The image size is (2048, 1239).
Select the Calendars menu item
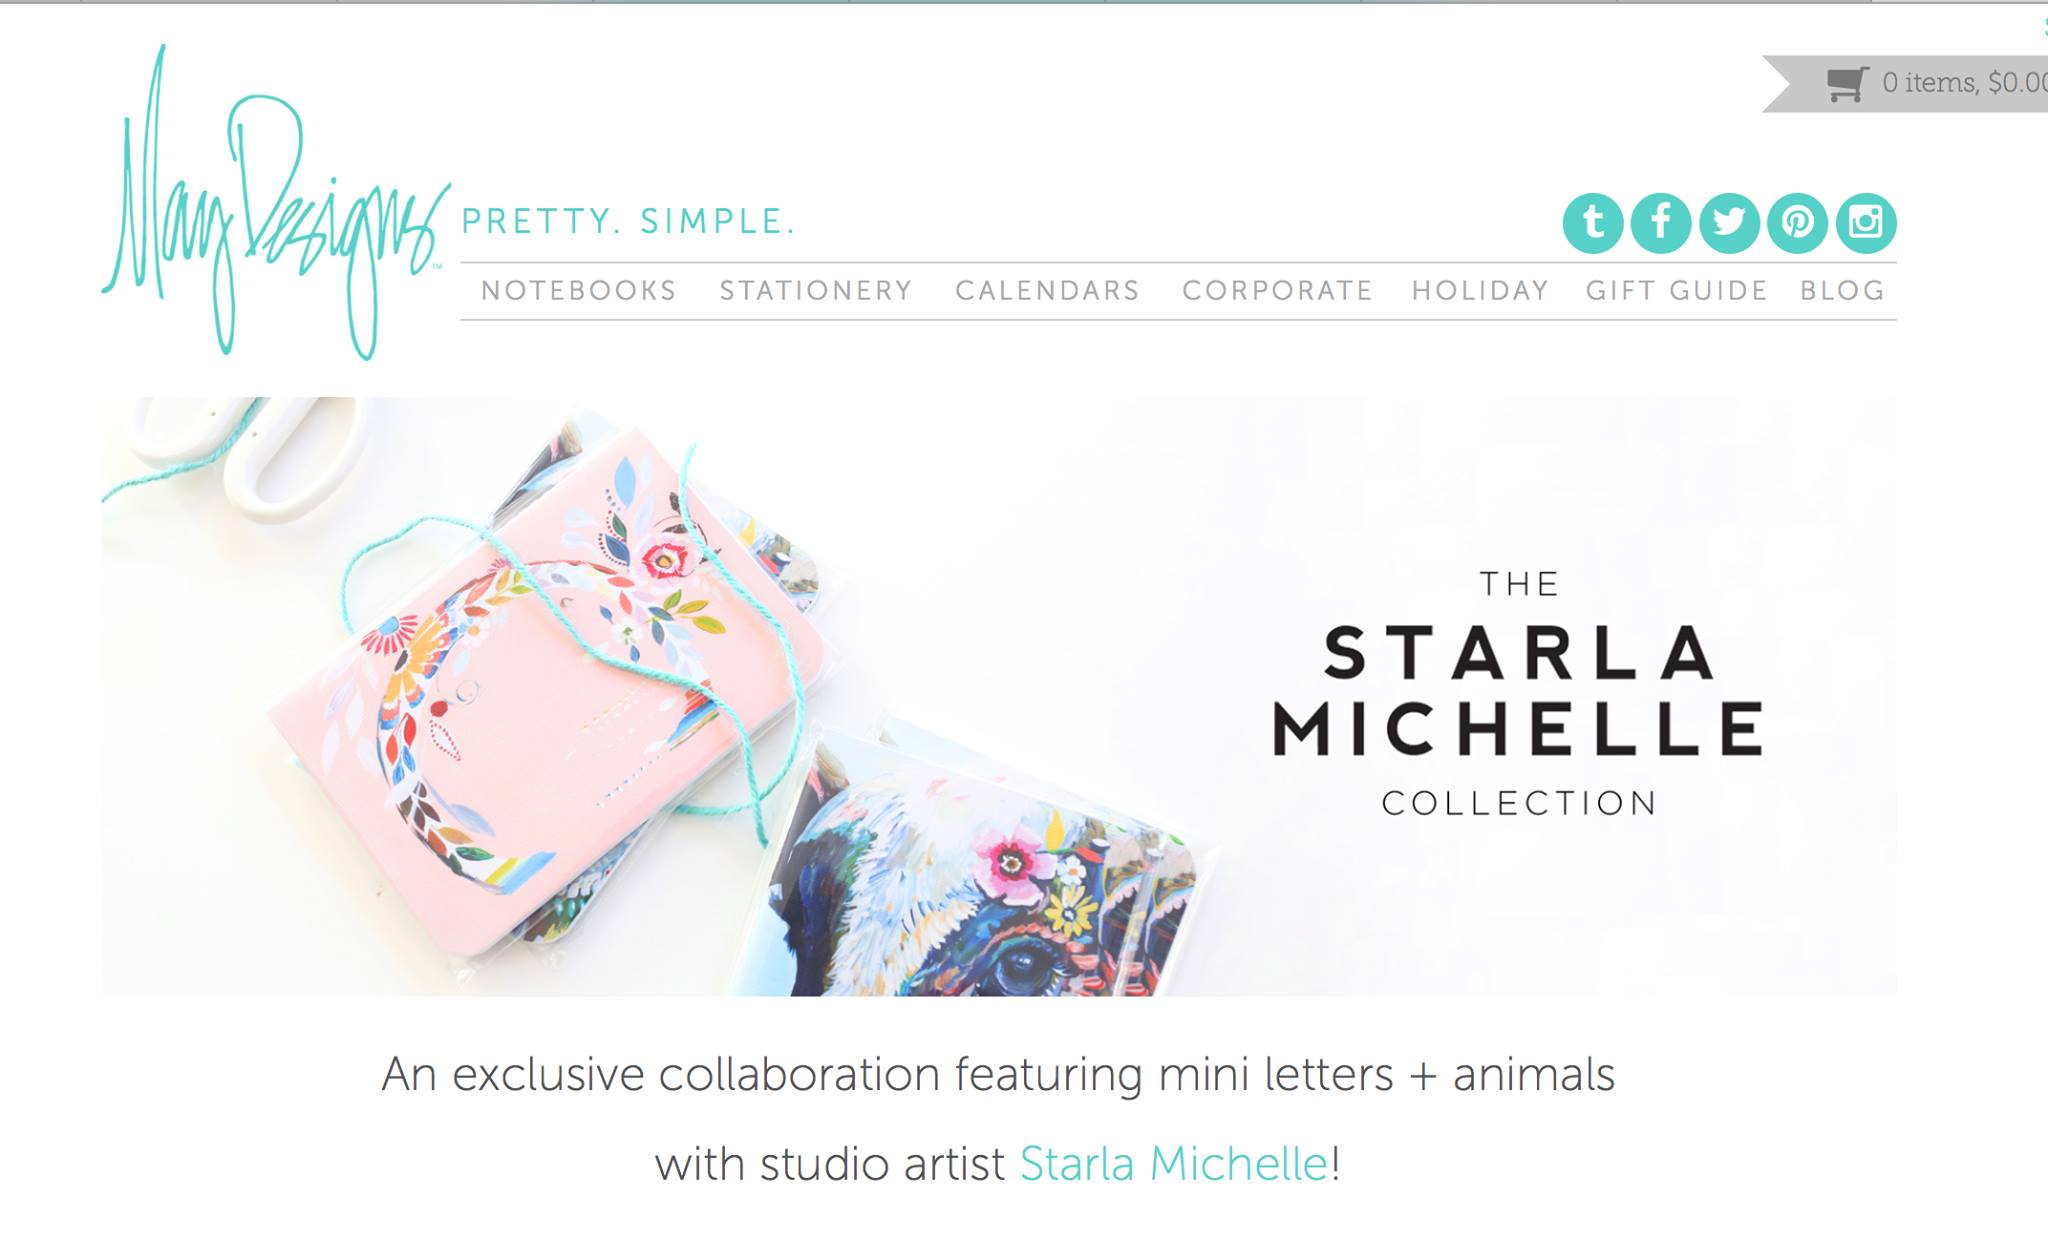[1047, 291]
